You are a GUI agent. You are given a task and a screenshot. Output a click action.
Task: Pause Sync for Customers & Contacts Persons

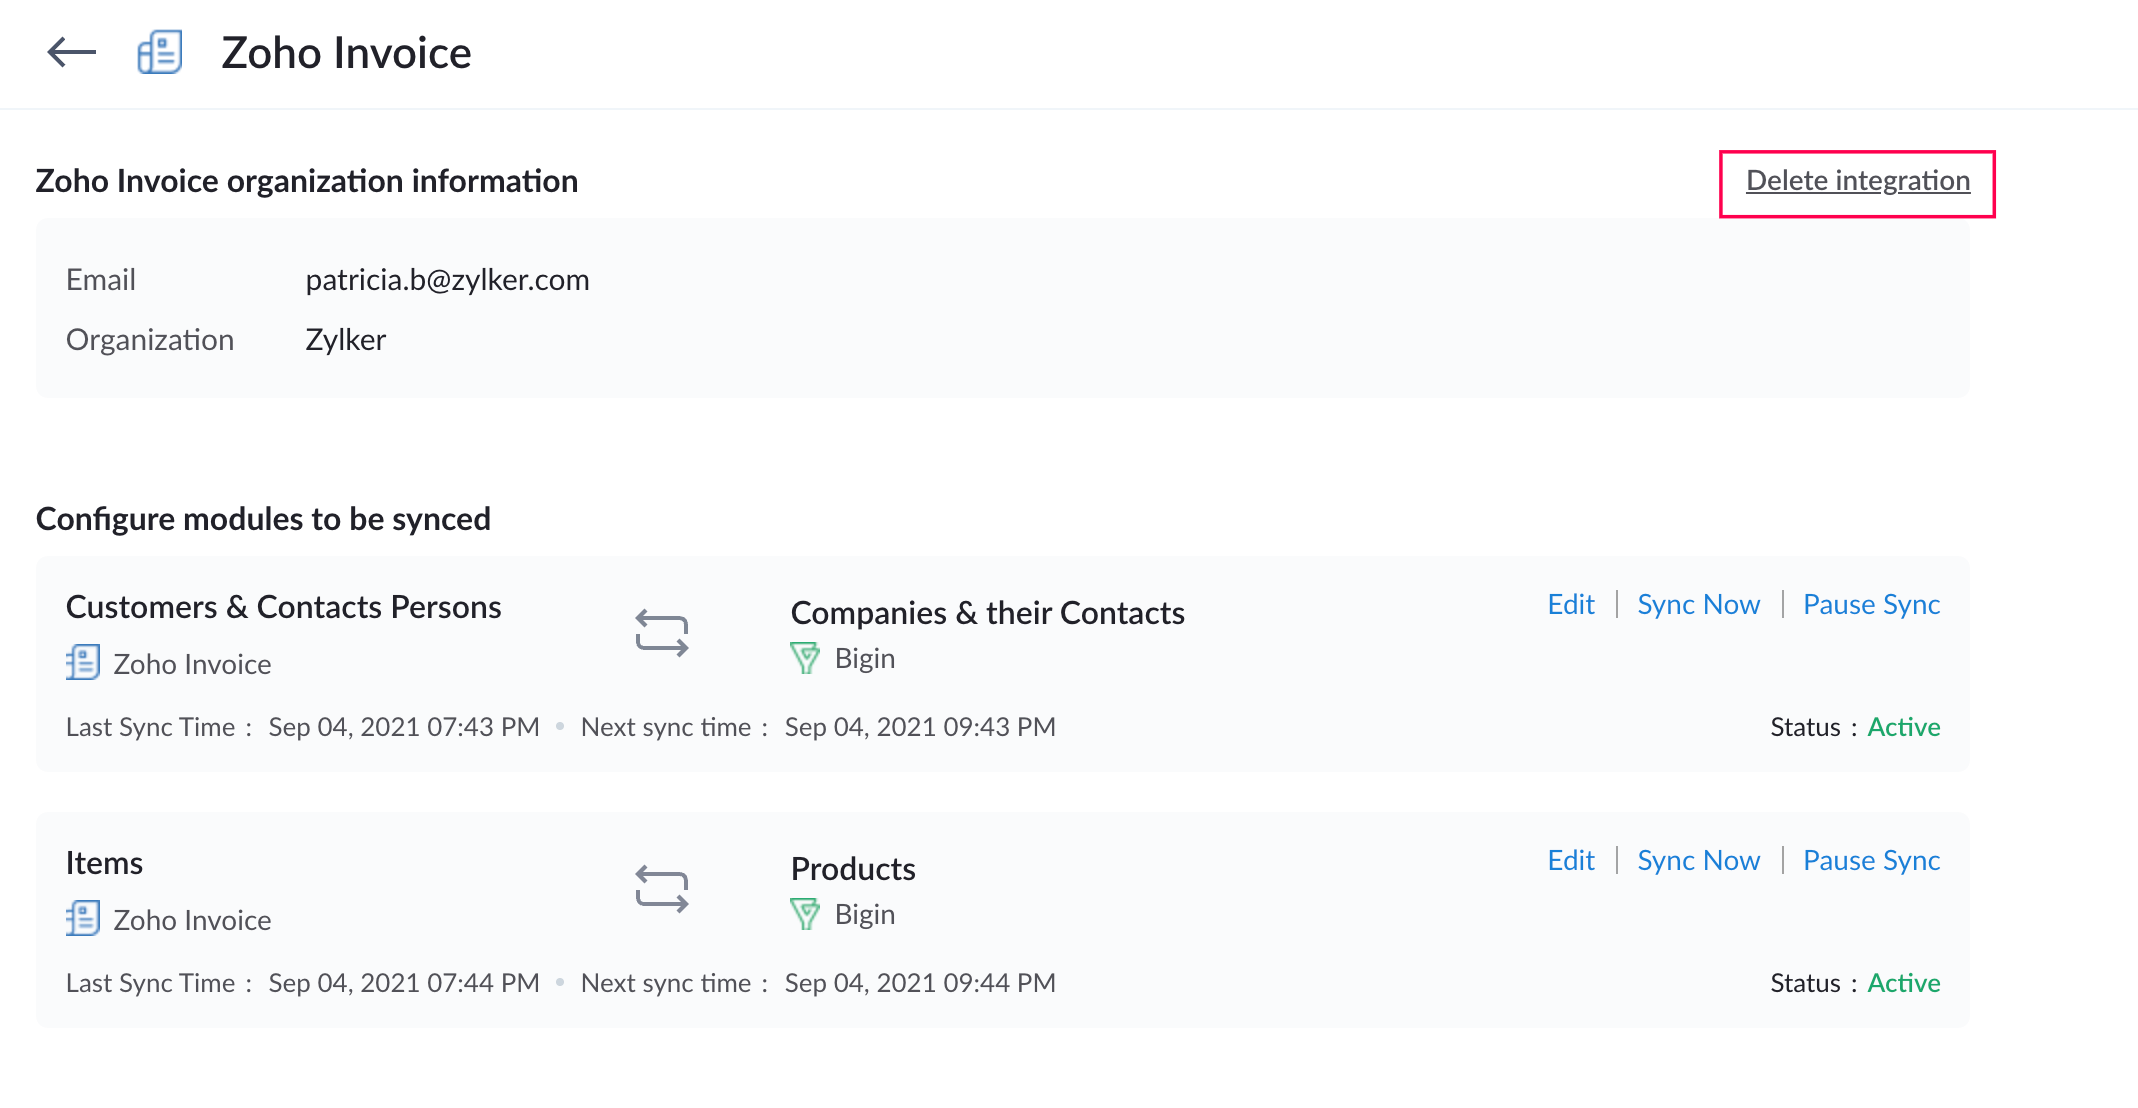(x=1871, y=605)
